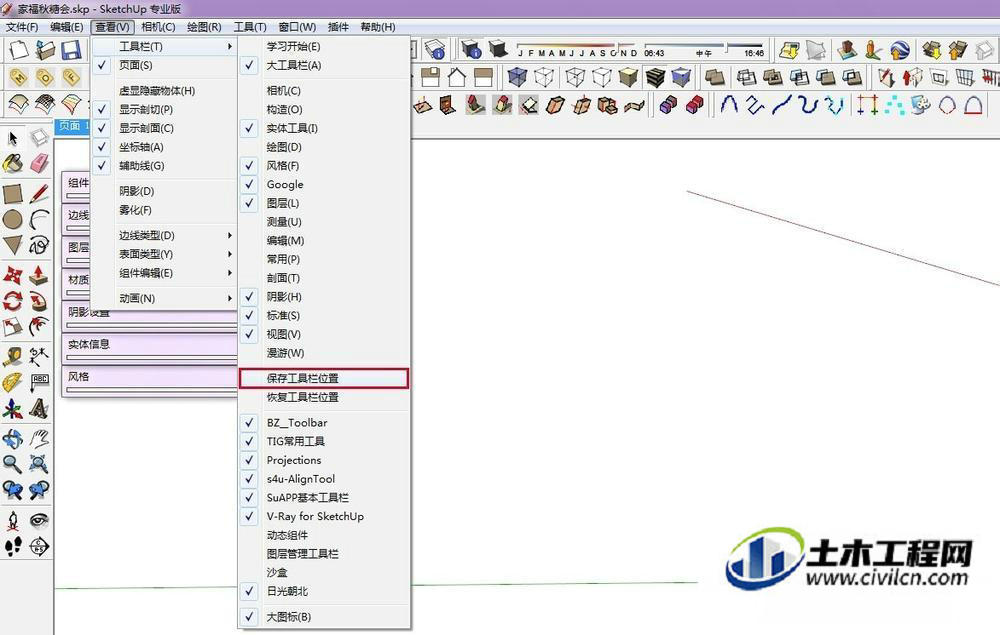Choose the Rectangle drawing tool
Screen dimensions: 1000x635
click(13, 193)
